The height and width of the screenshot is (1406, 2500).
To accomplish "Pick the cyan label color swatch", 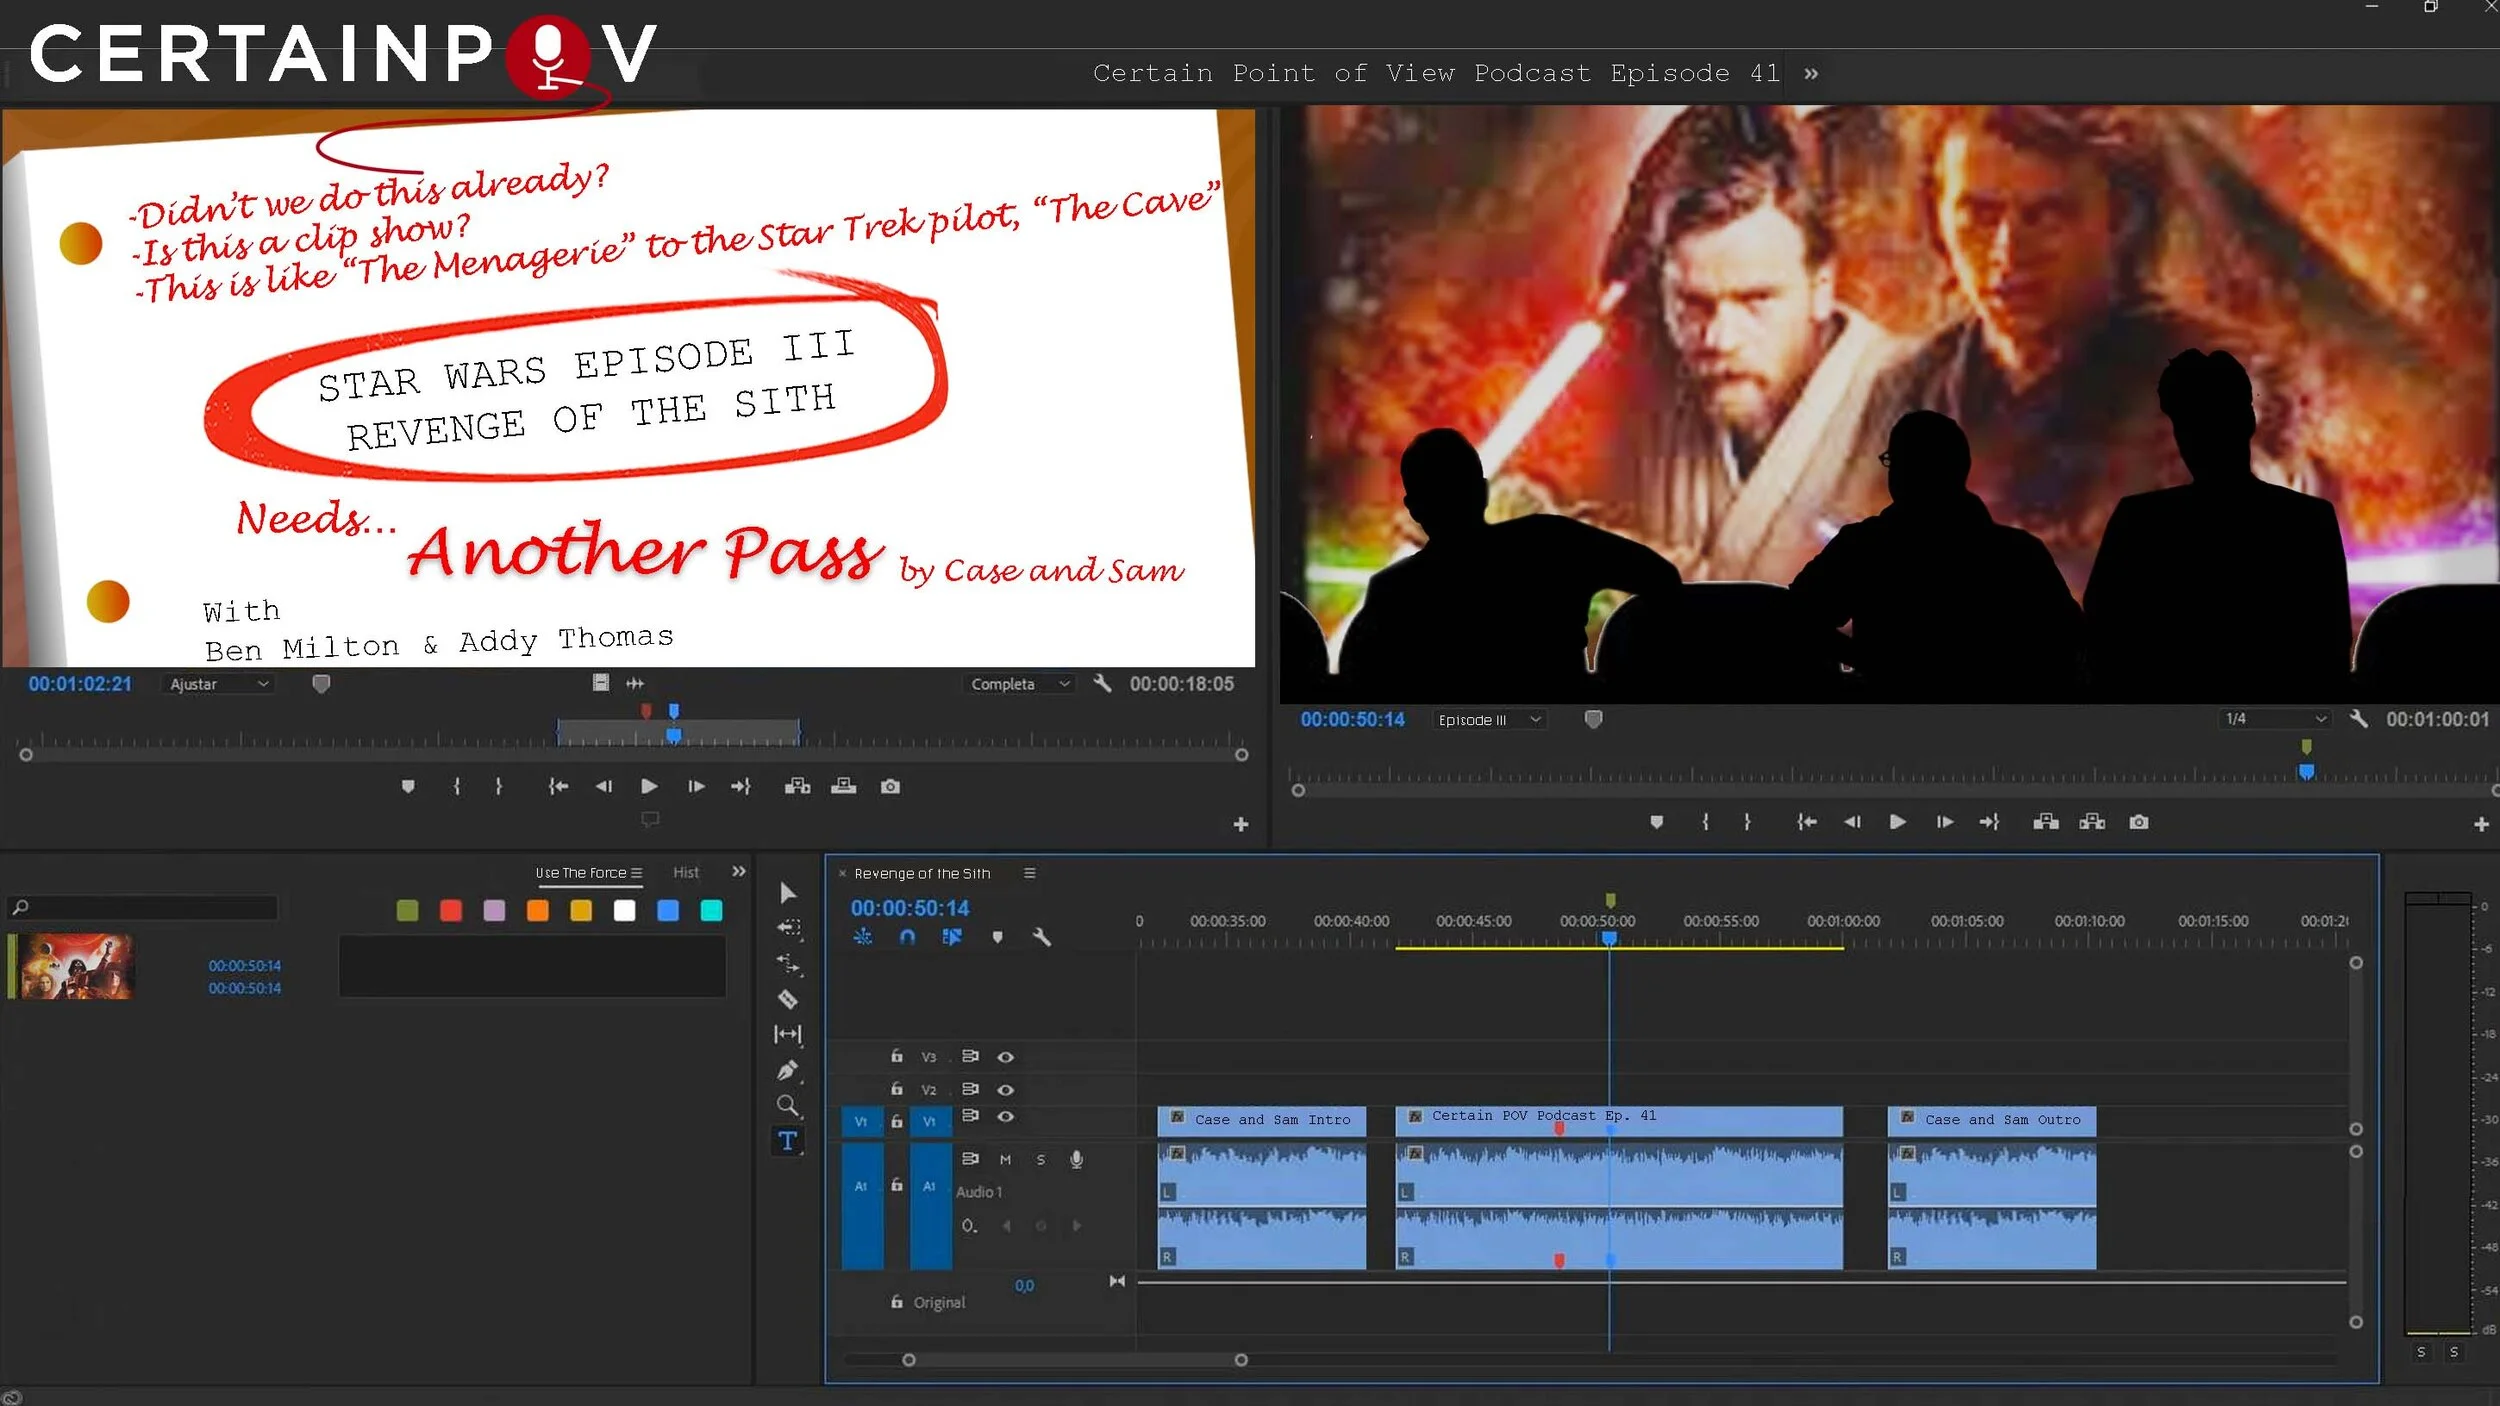I will pos(712,911).
